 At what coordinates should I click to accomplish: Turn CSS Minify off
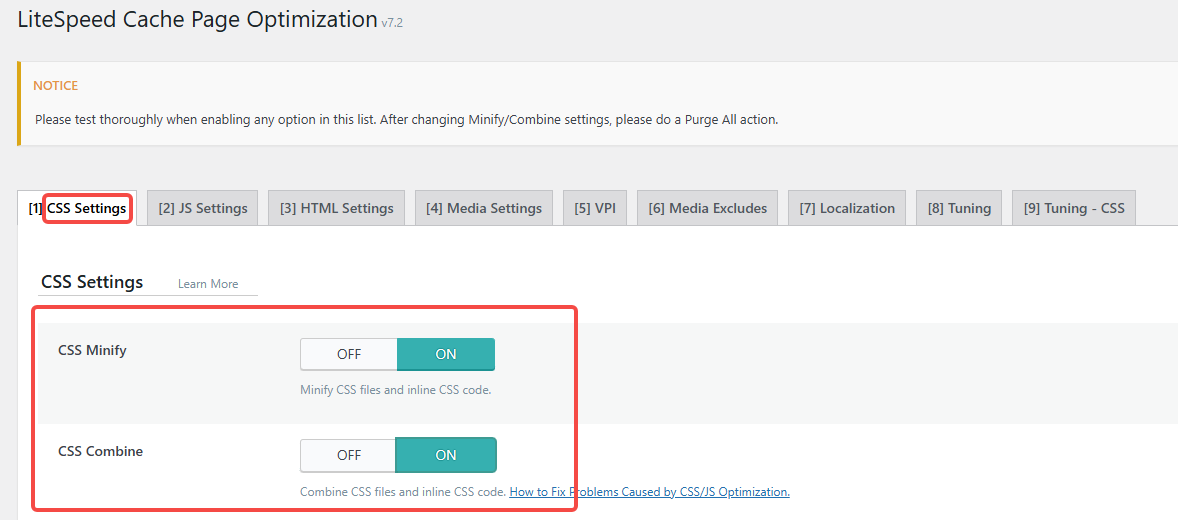[349, 354]
